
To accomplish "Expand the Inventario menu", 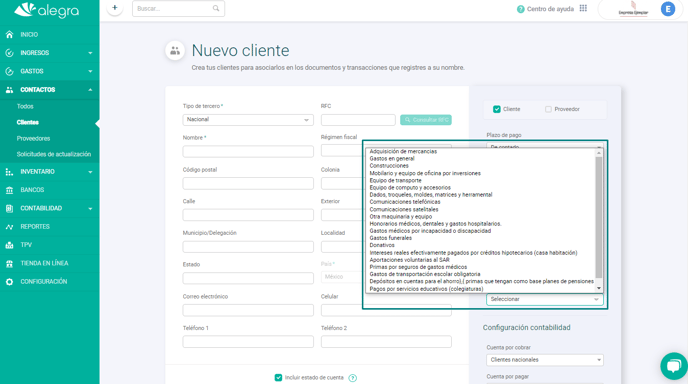I will [50, 172].
